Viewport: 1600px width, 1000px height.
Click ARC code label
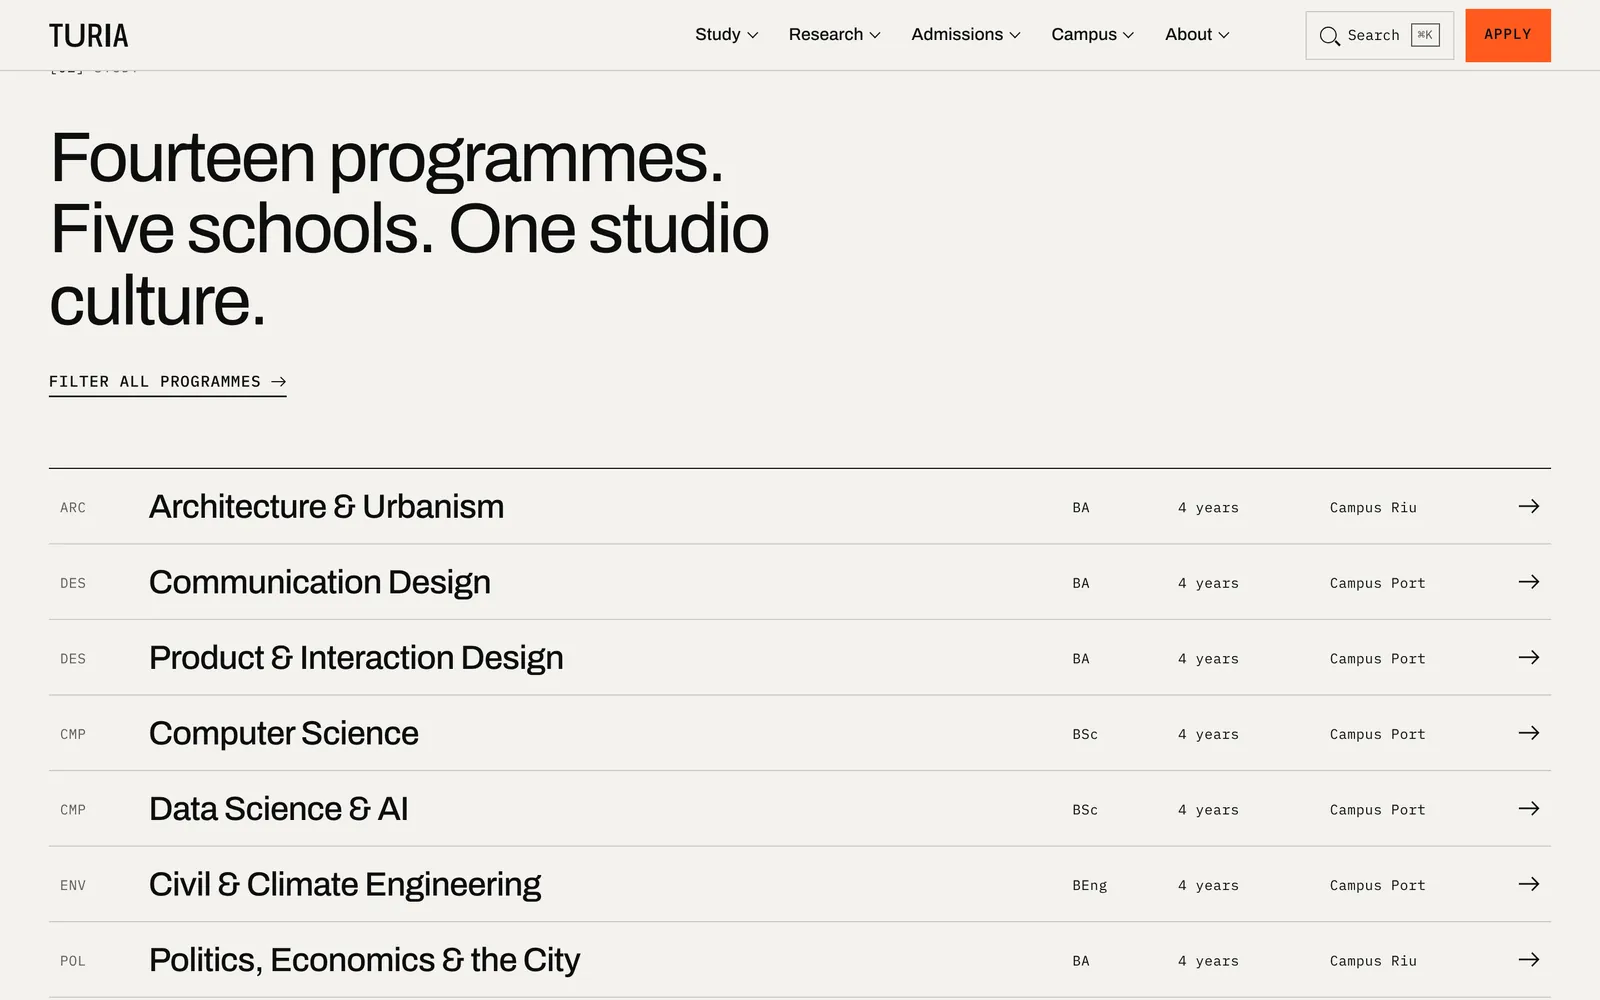pos(73,508)
